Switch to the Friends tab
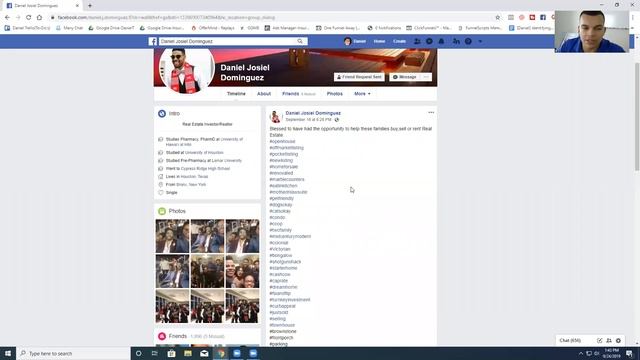This screenshot has height=360, width=640. (298, 93)
